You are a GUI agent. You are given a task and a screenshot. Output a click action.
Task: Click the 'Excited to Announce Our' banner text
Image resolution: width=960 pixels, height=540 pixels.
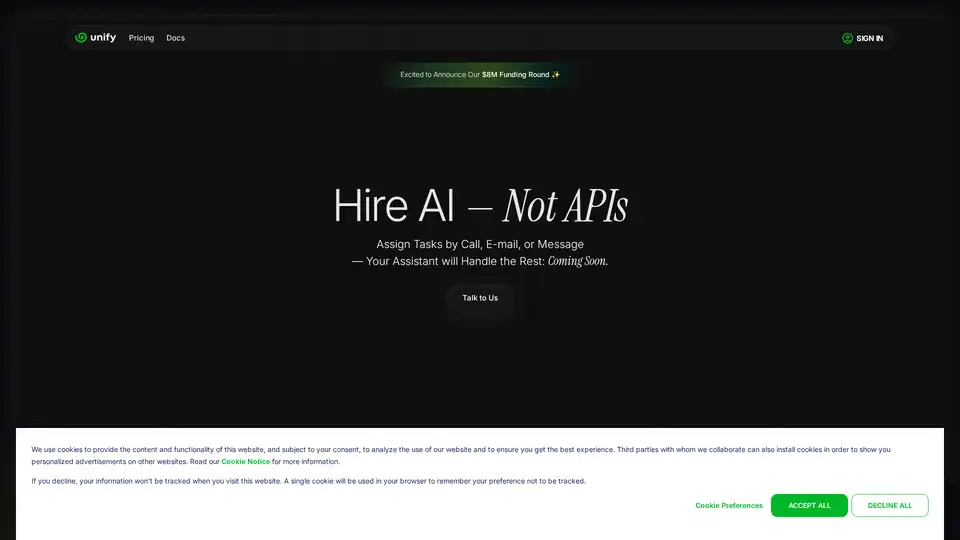[x=440, y=74]
